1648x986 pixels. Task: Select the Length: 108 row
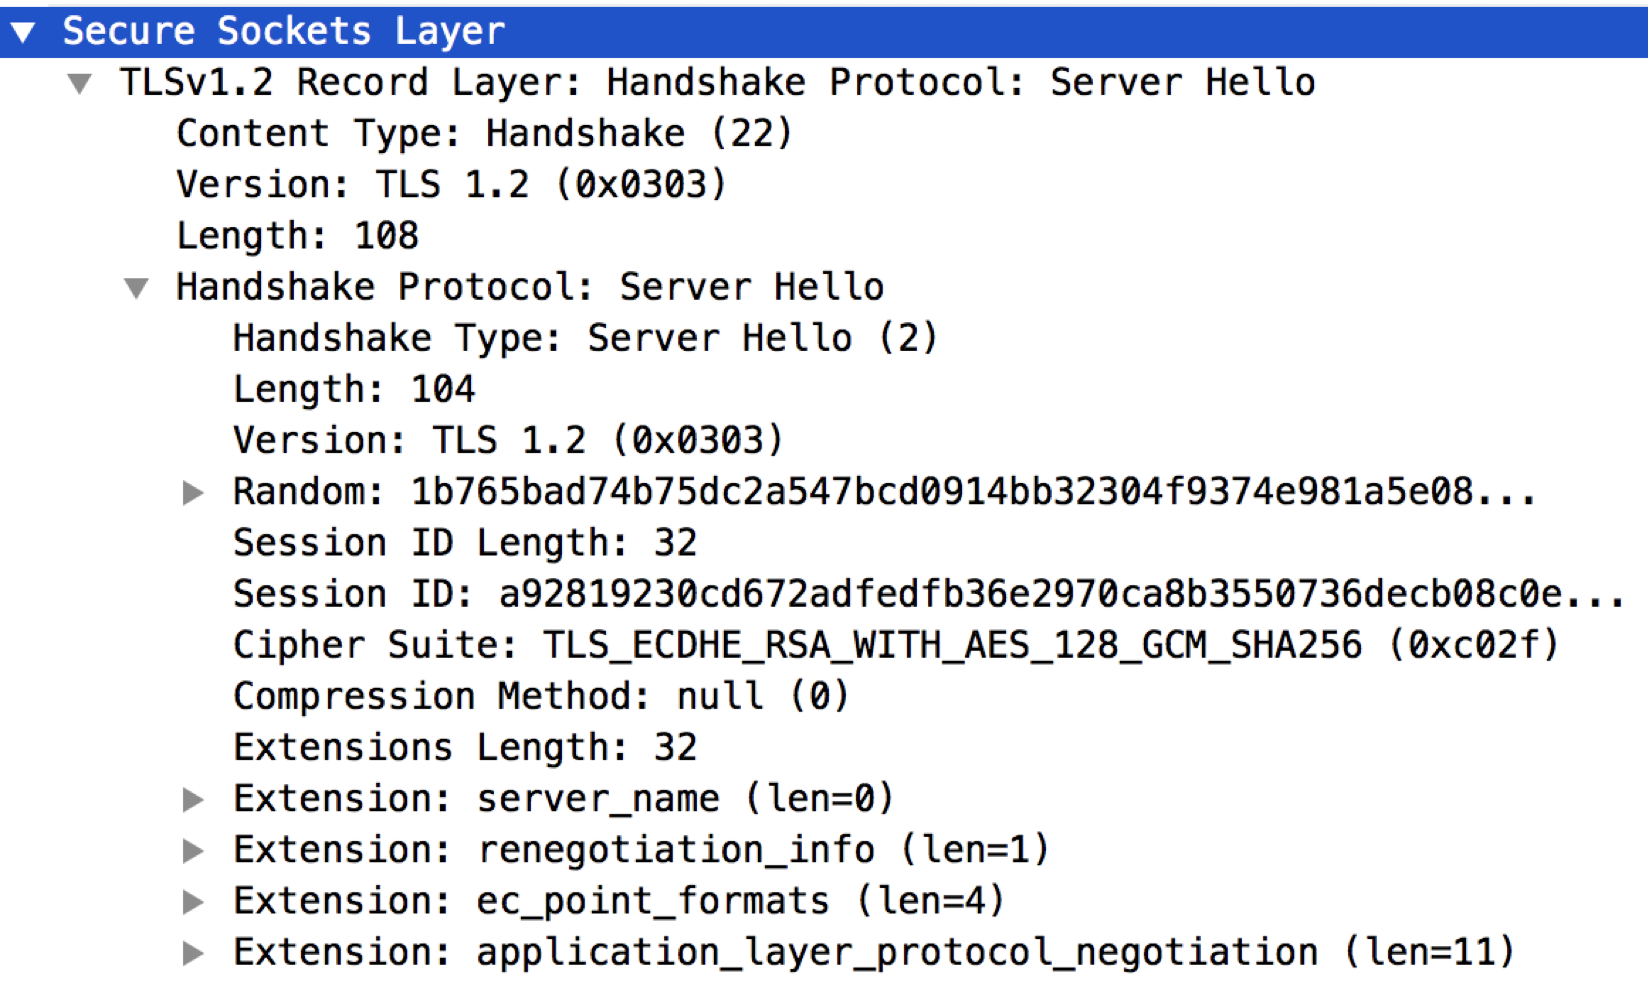pos(297,236)
